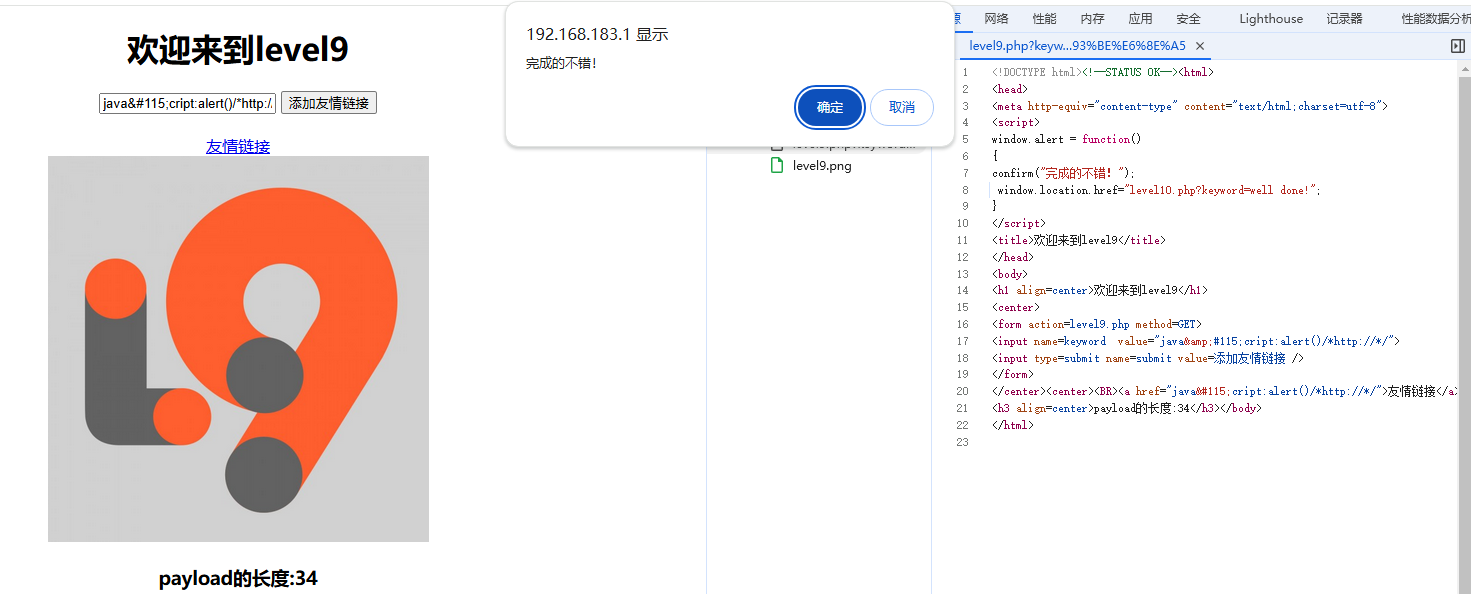This screenshot has height=594, width=1471.
Task: Open the Lighthouse tab in DevTools
Action: click(x=1271, y=18)
